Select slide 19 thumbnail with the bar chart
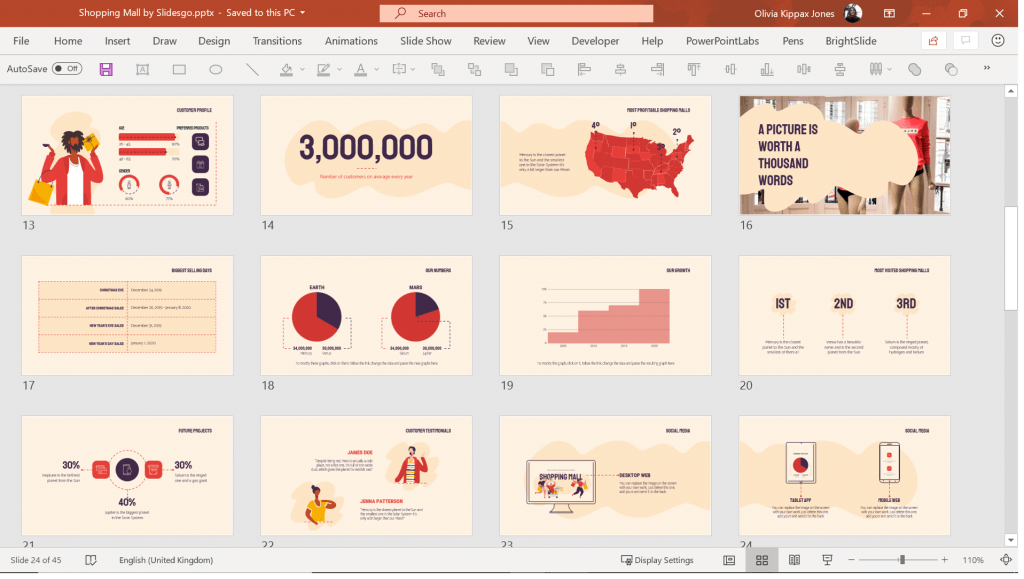The image size is (1024, 579). 605,315
